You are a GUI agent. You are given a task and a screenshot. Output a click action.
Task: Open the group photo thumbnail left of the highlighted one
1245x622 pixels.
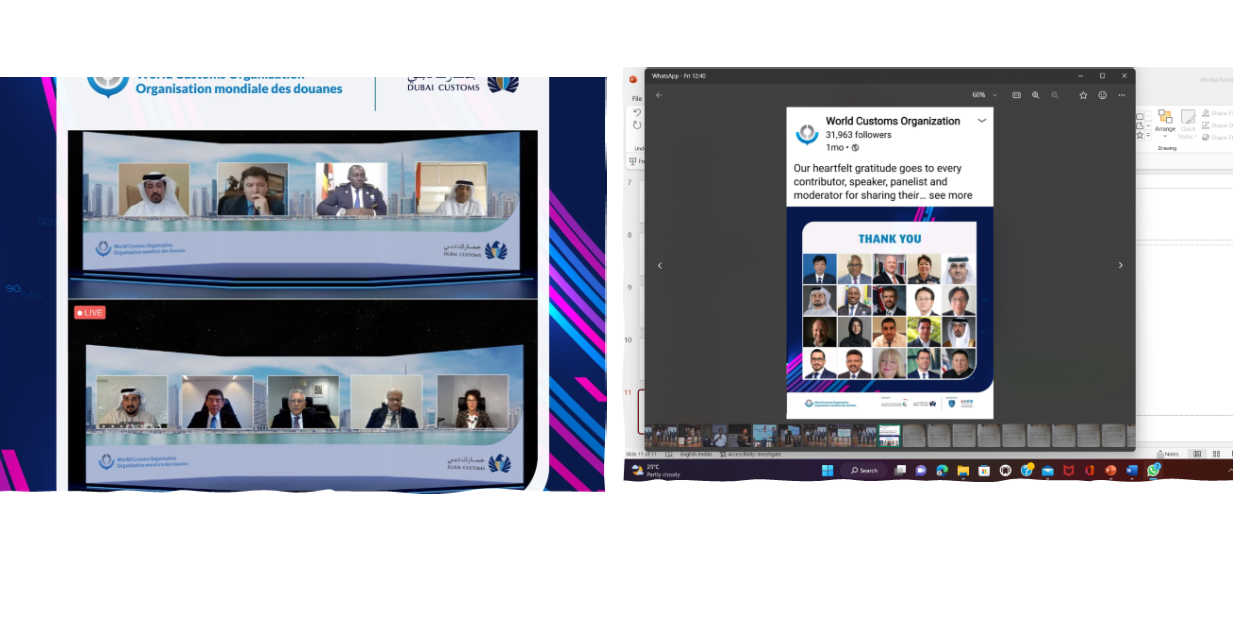[865, 435]
